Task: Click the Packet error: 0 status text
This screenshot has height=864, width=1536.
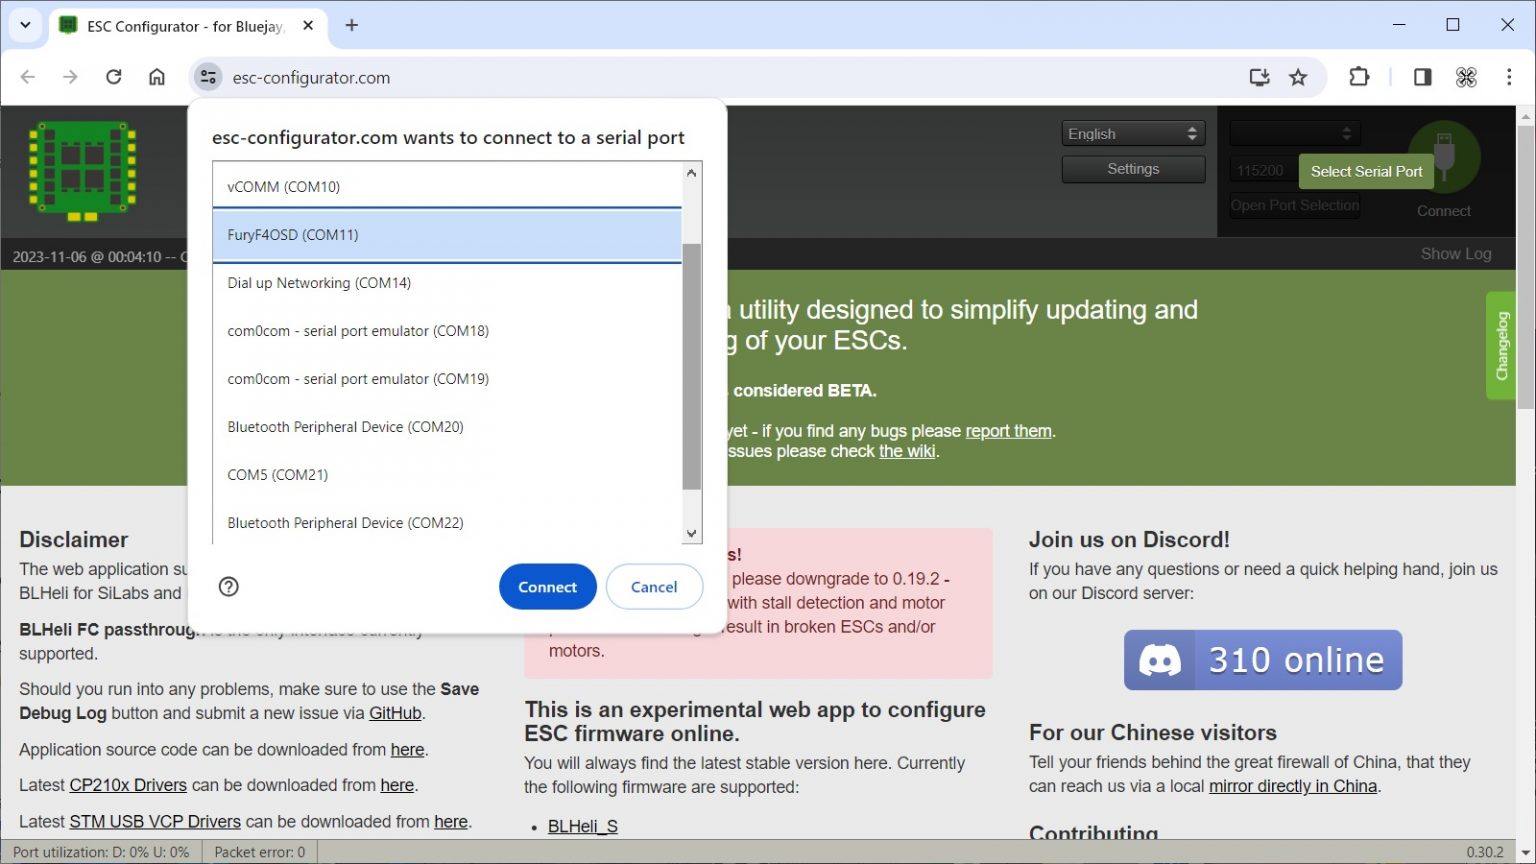Action: (260, 852)
